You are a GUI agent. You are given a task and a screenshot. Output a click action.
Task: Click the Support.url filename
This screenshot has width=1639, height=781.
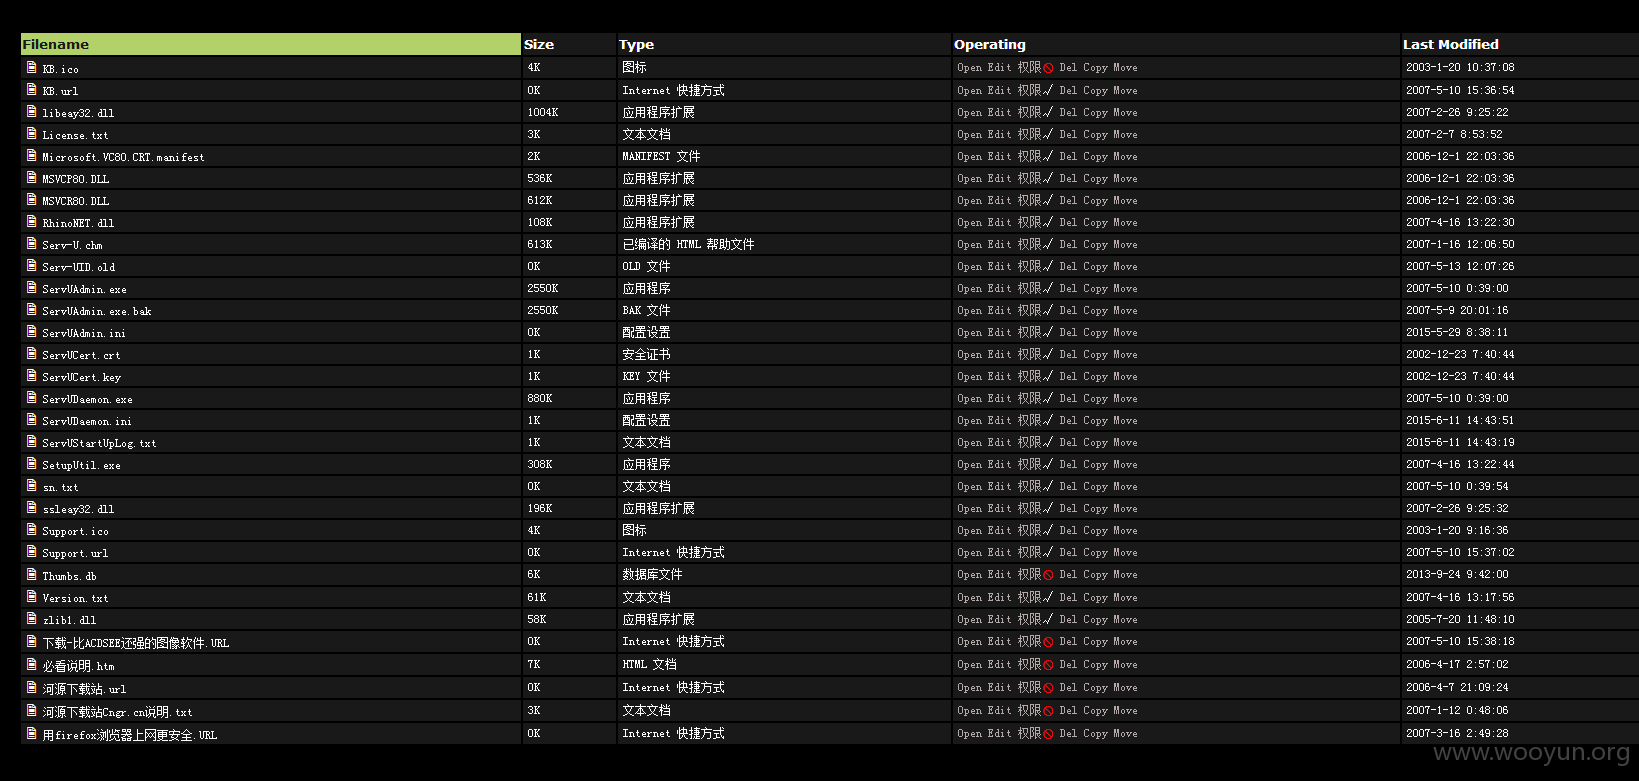75,553
